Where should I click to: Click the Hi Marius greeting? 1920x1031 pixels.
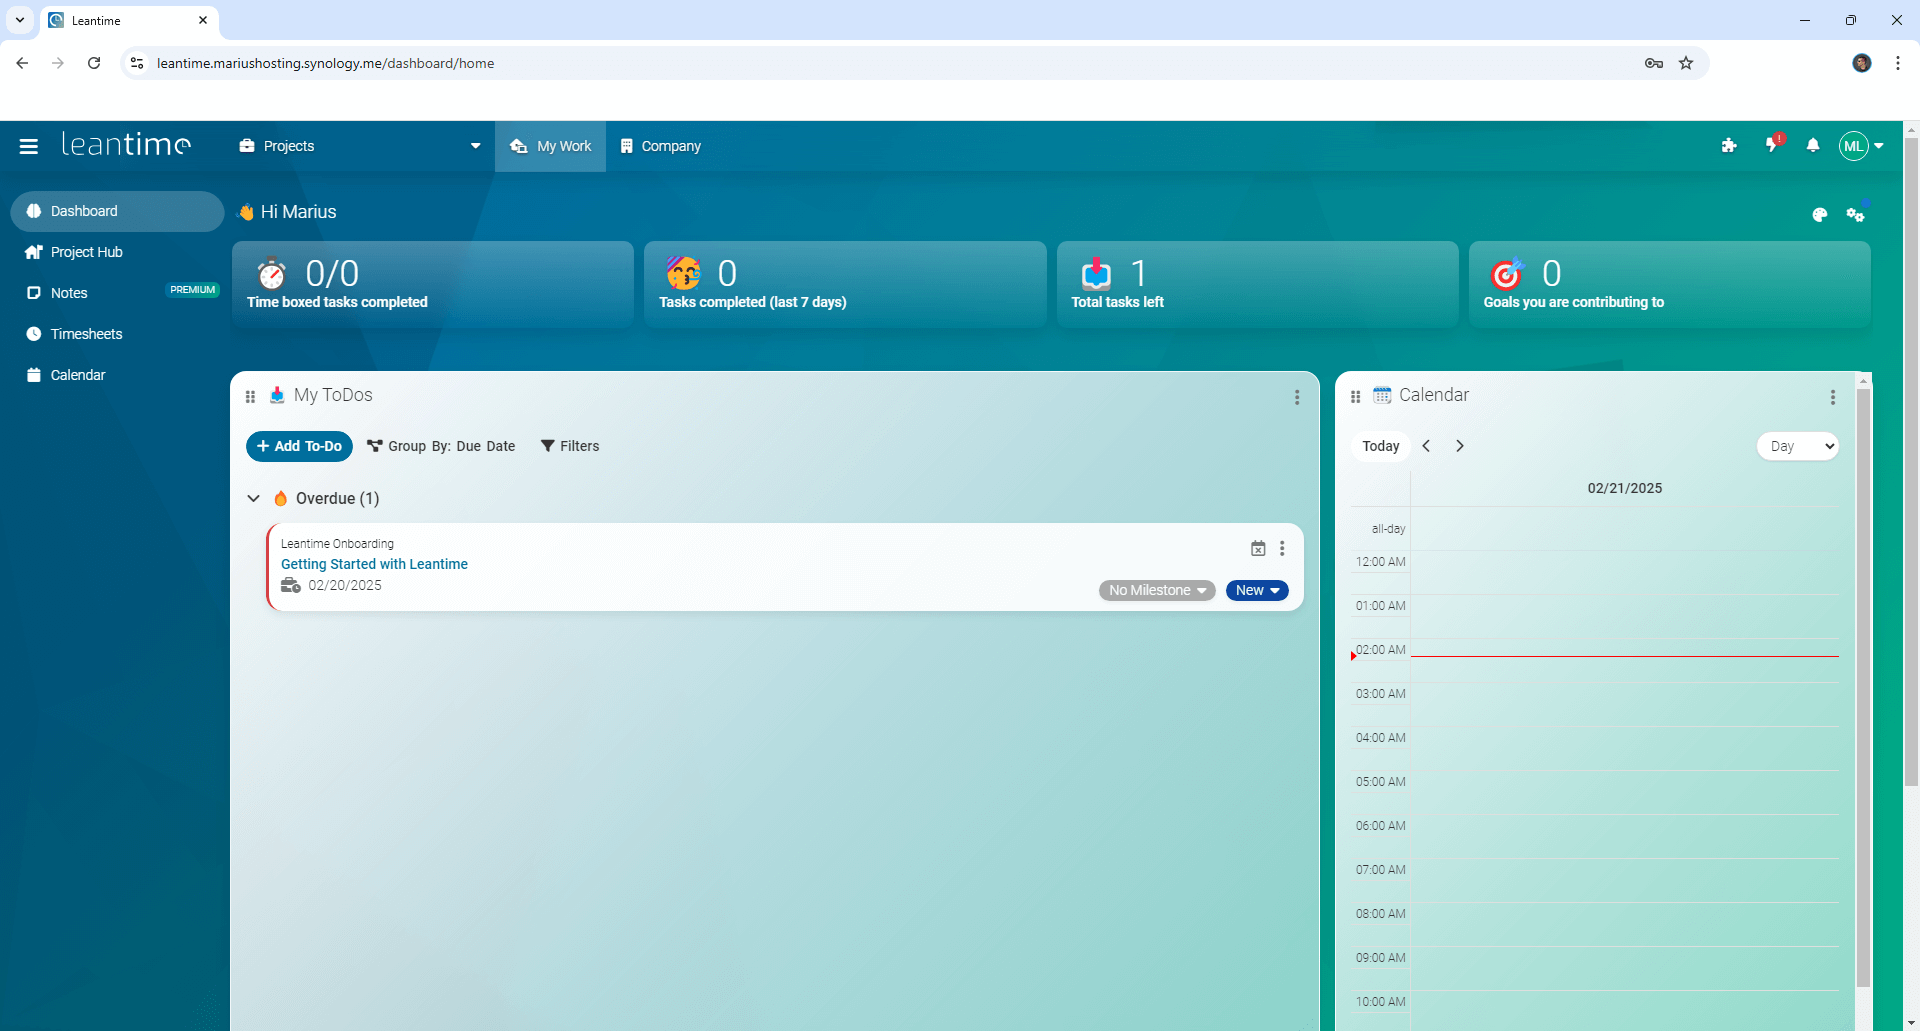(298, 212)
